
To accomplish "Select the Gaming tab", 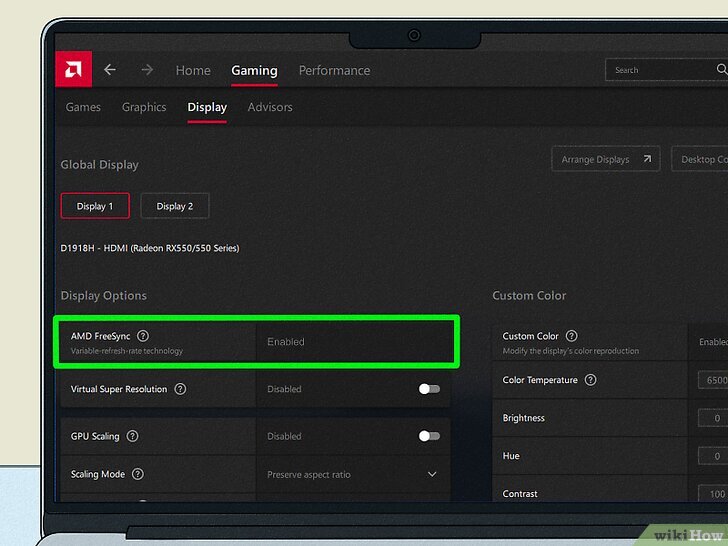I will point(254,70).
